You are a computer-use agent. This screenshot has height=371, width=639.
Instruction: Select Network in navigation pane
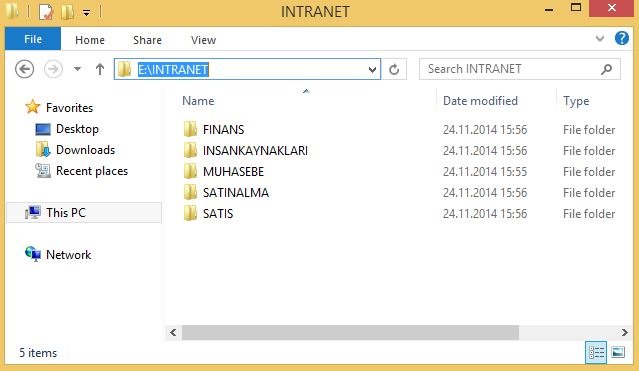click(x=68, y=255)
